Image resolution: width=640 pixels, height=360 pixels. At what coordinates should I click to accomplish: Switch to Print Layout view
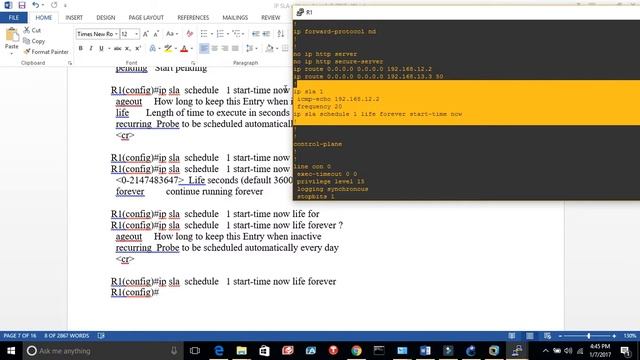pyautogui.click(x=529, y=336)
